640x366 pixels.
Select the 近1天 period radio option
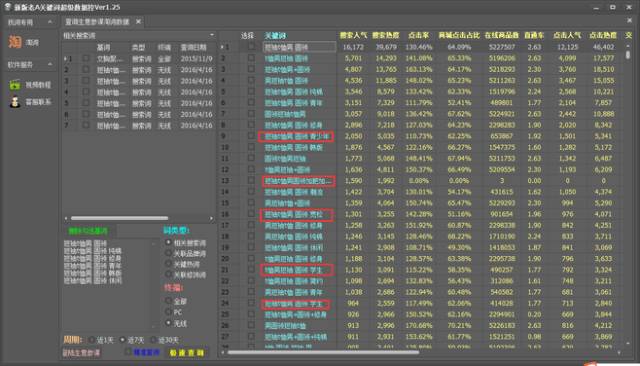click(92, 340)
